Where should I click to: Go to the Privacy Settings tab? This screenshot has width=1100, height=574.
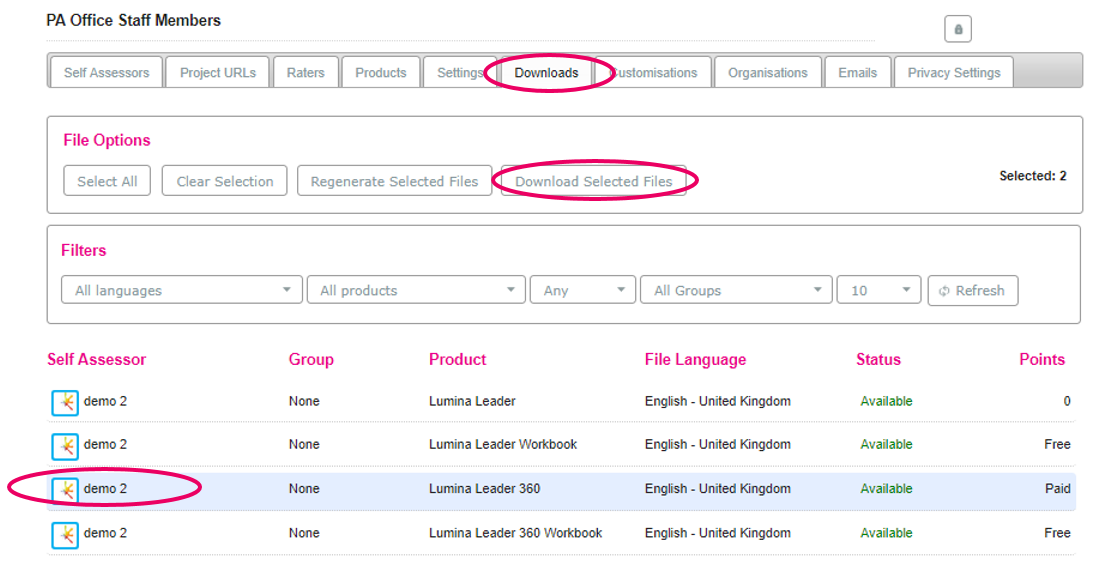tap(954, 72)
